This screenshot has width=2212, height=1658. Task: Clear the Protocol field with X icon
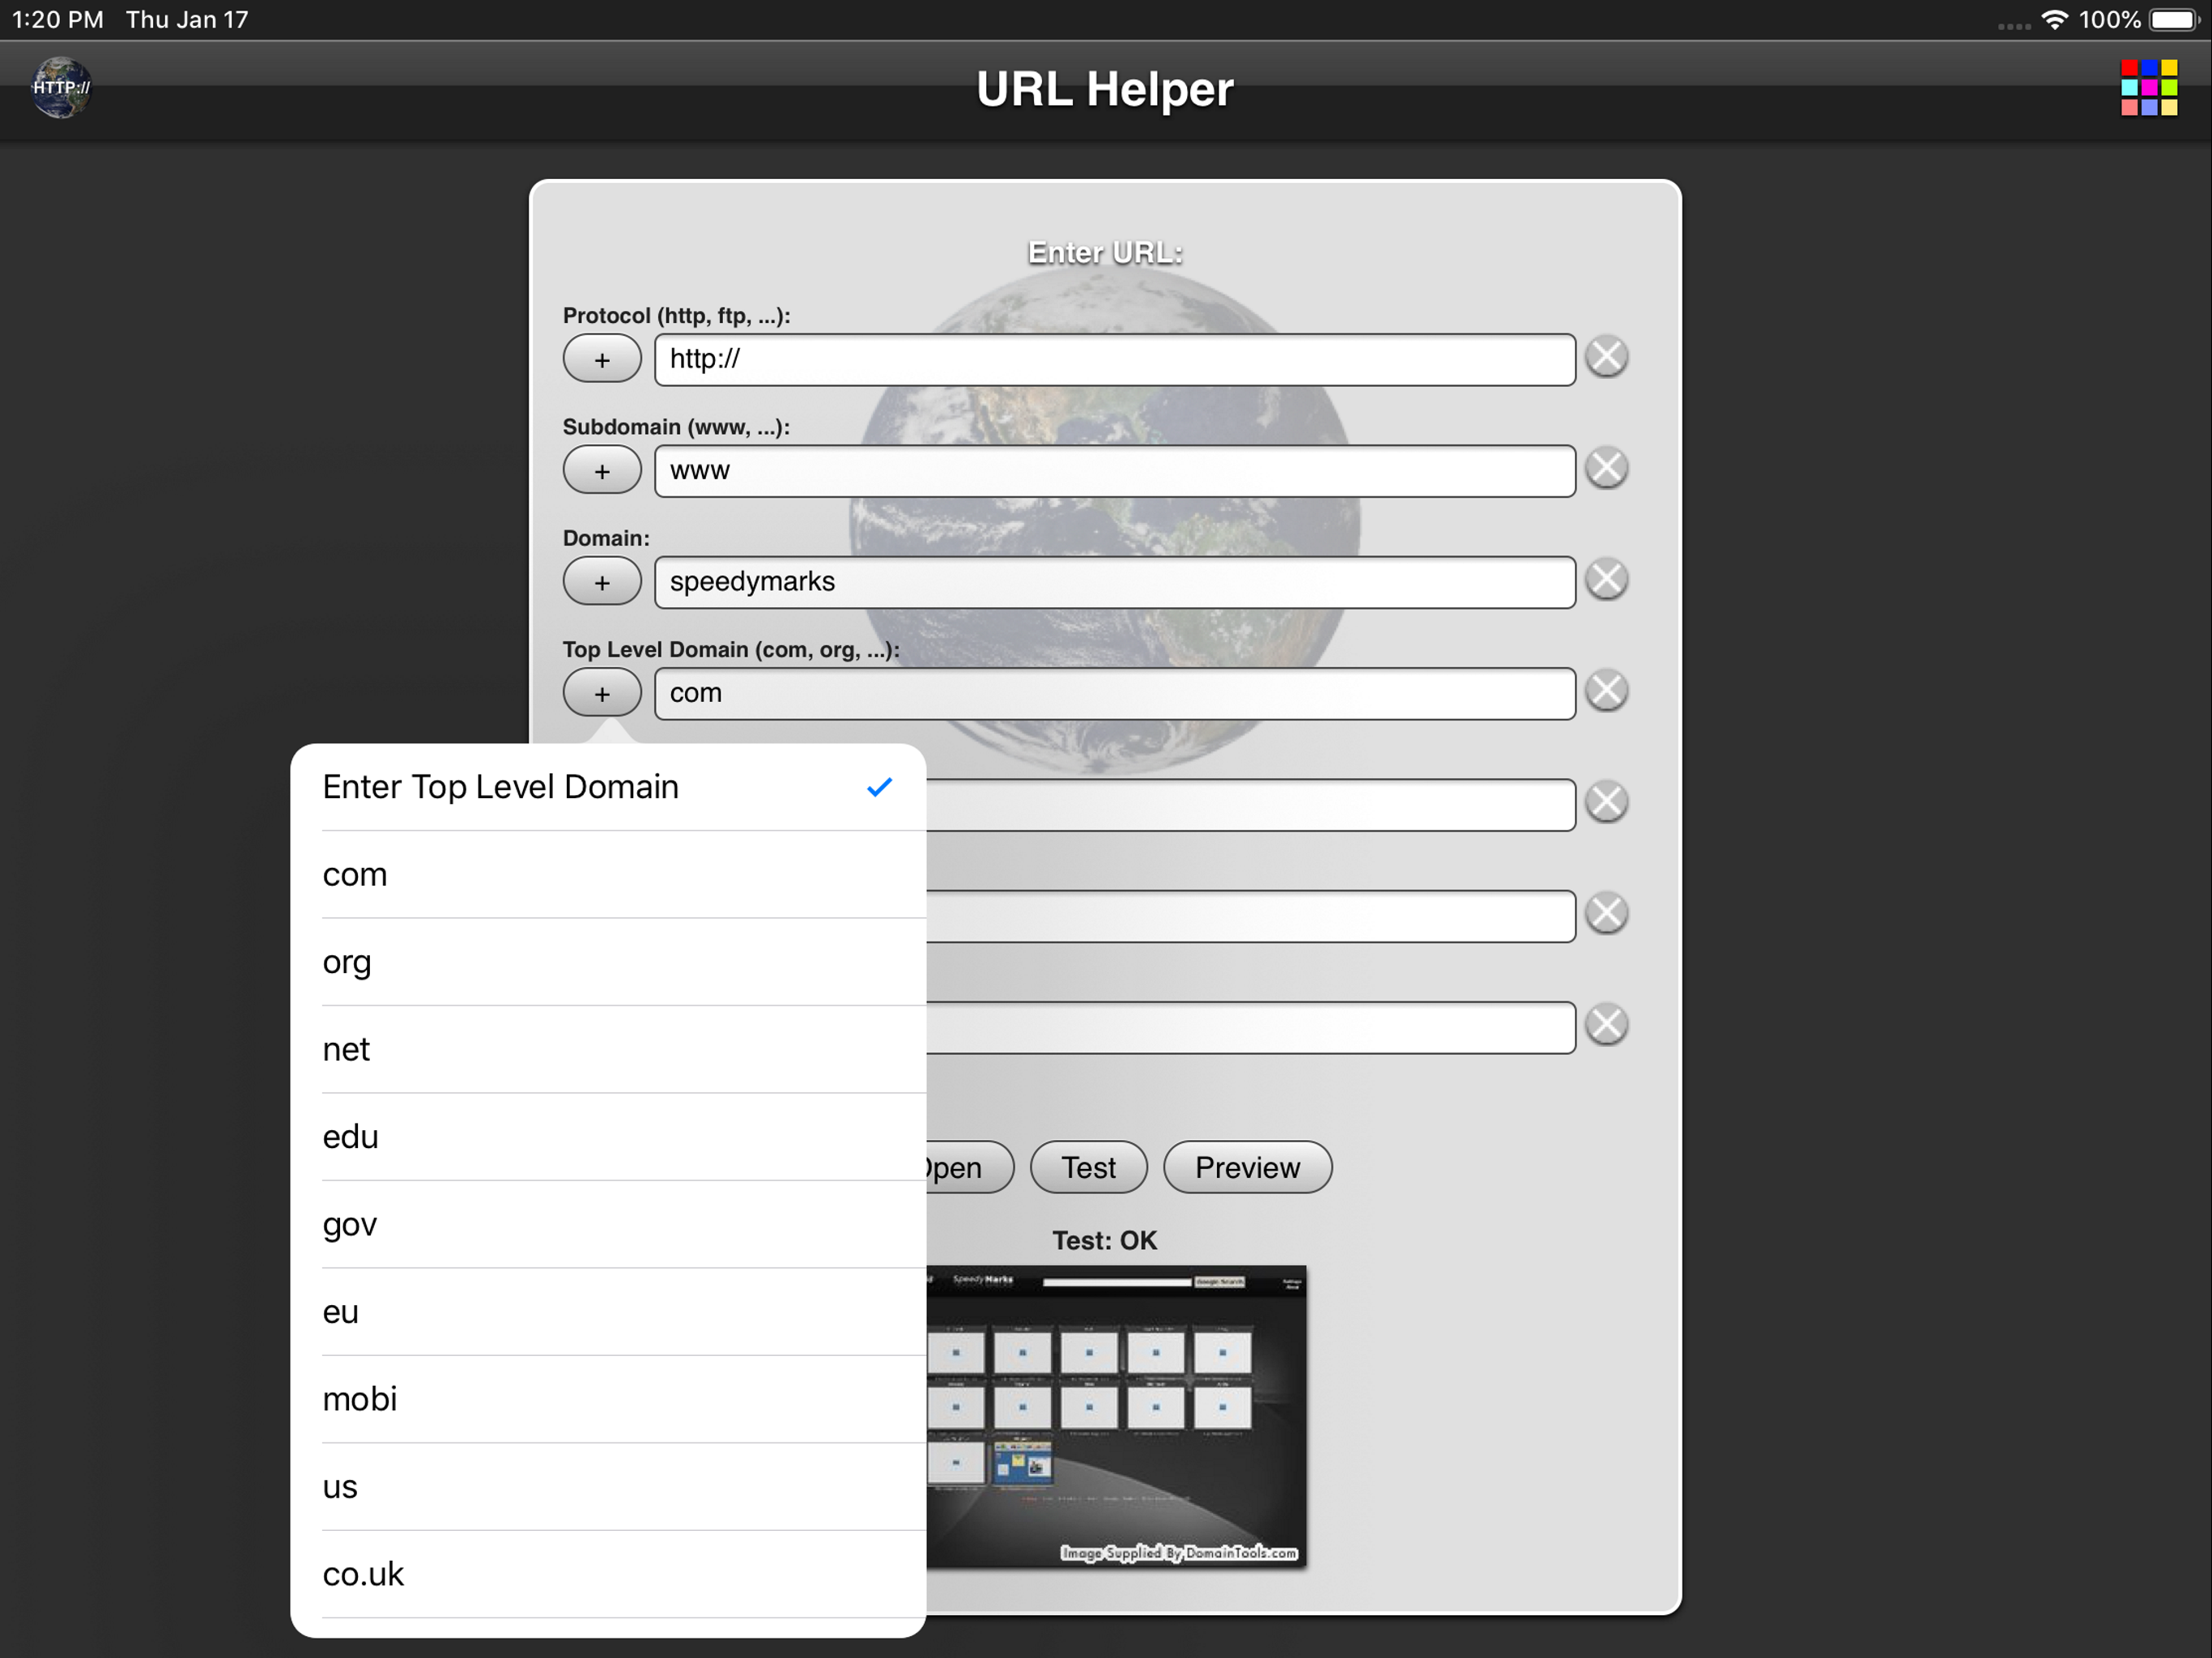pyautogui.click(x=1606, y=357)
